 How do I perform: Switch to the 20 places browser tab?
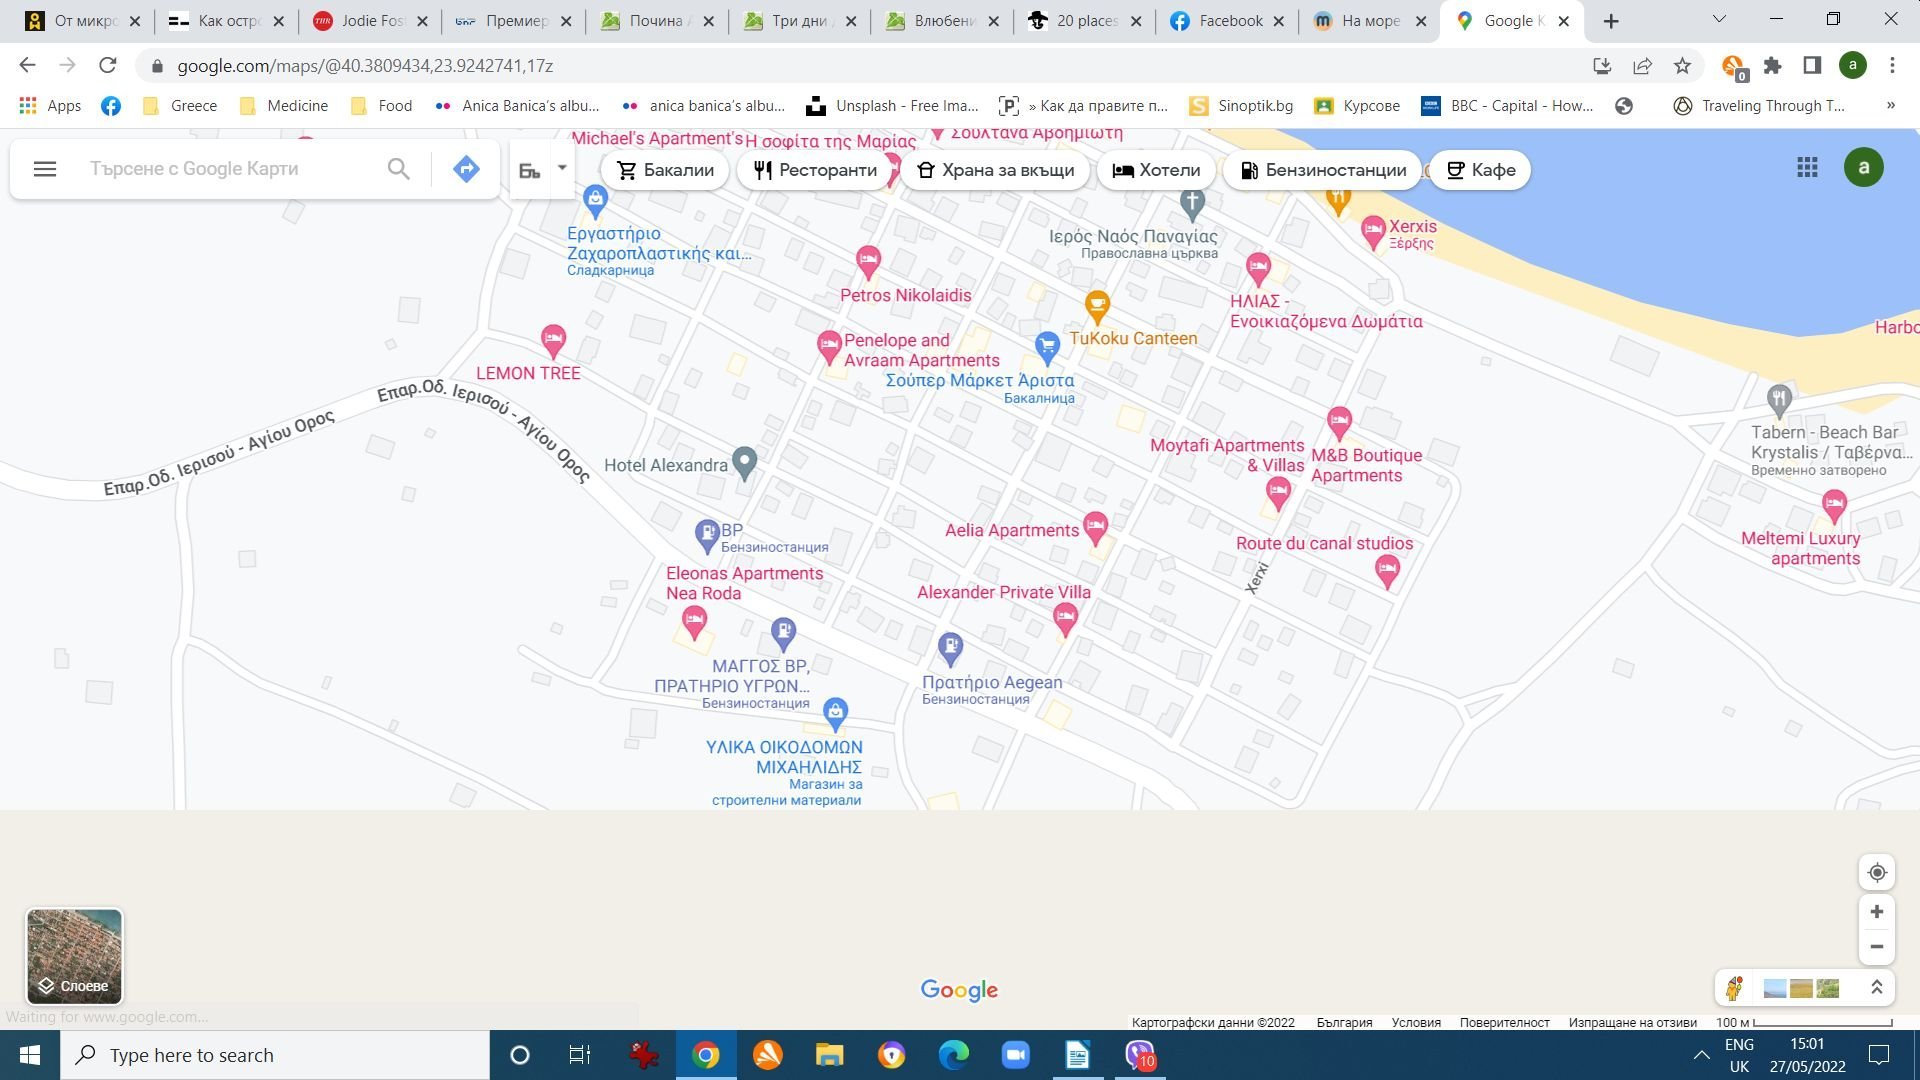pyautogui.click(x=1086, y=21)
